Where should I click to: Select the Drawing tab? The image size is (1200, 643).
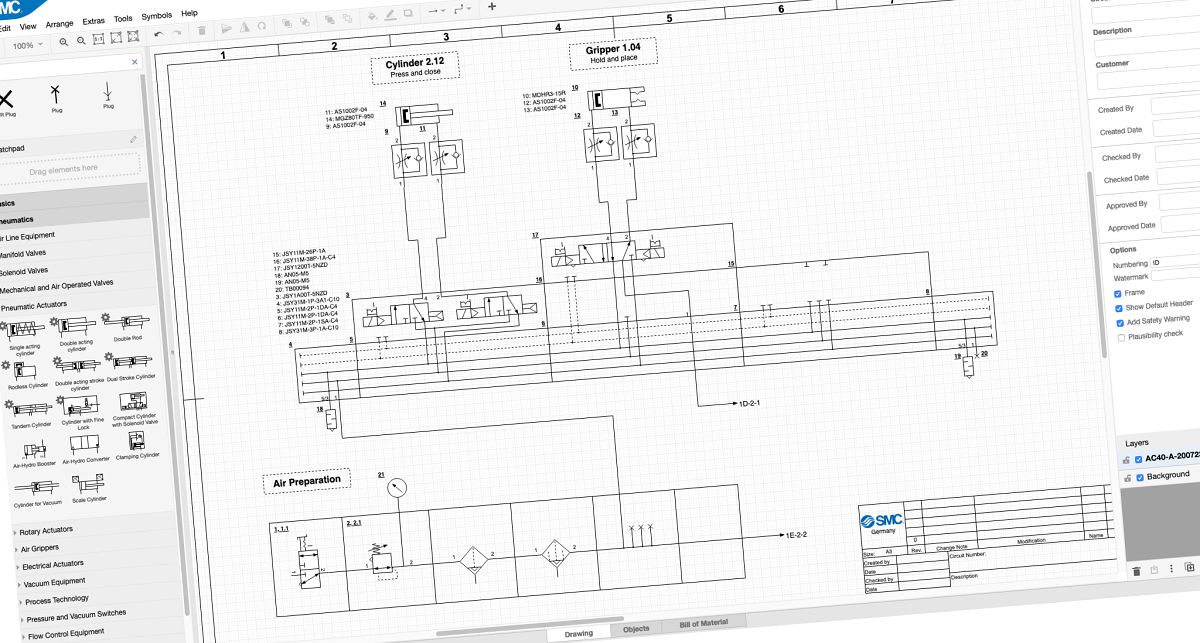[x=578, y=633]
